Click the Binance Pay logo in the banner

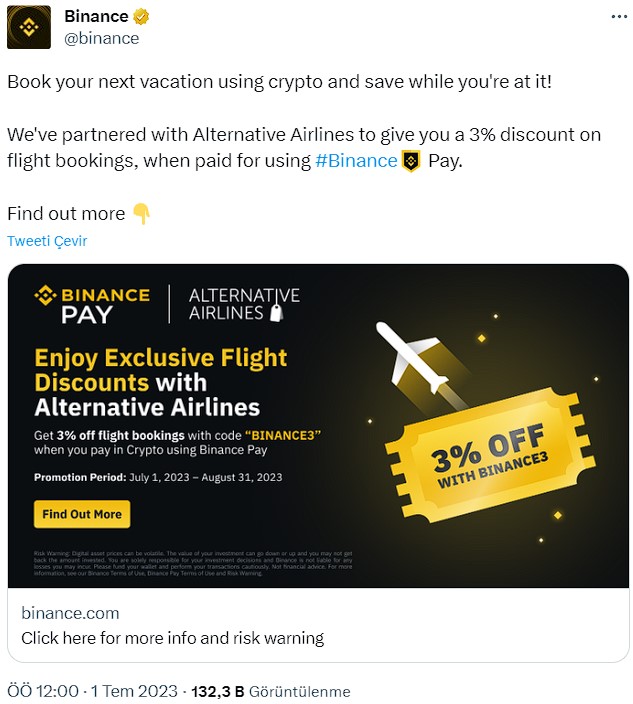click(x=92, y=304)
